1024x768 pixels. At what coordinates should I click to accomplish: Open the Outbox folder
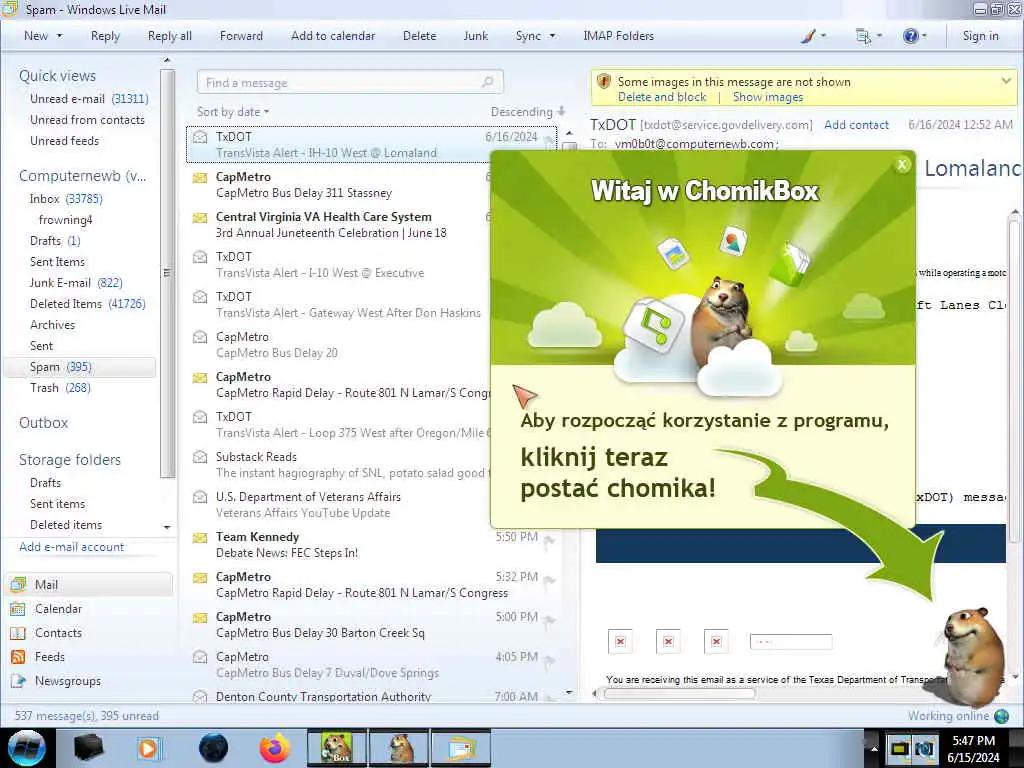coord(43,423)
